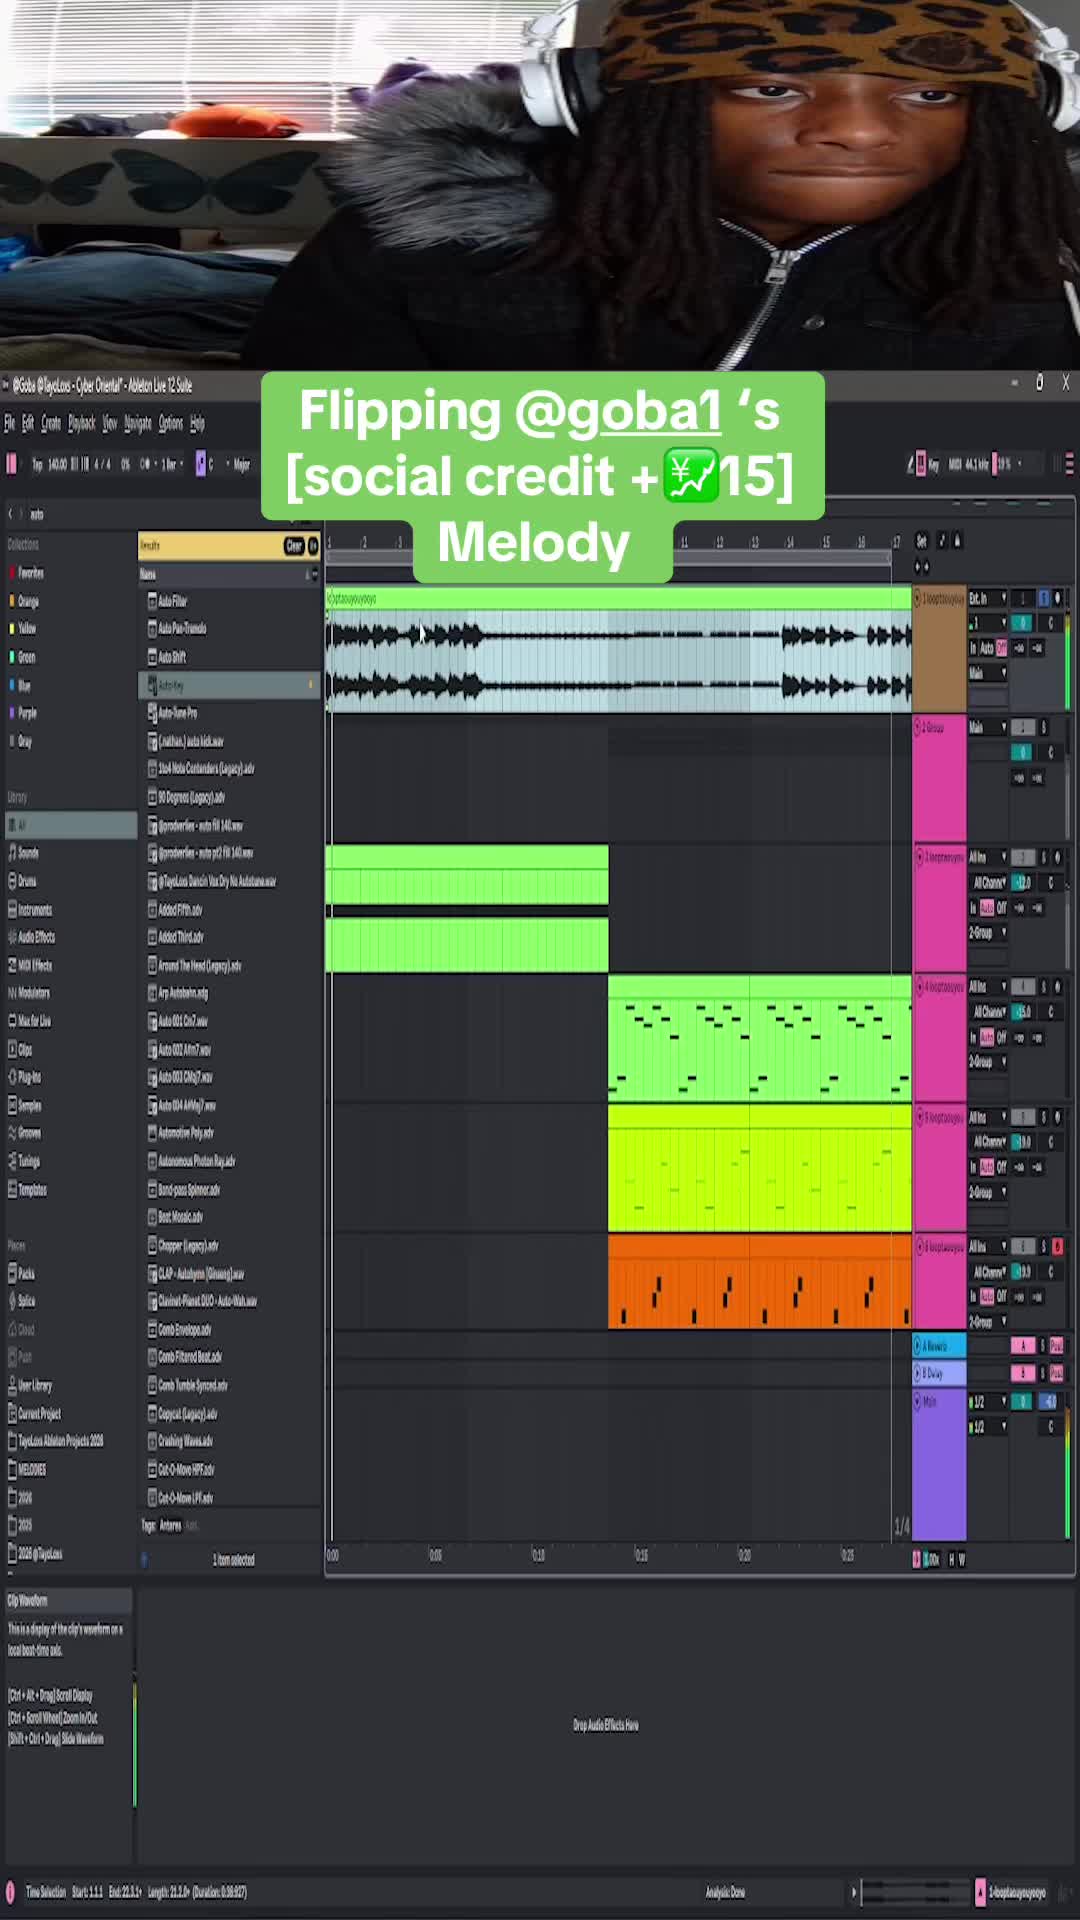1080x1920 pixels.
Task: Toggle the A Reverb return activator
Action: click(1022, 1346)
